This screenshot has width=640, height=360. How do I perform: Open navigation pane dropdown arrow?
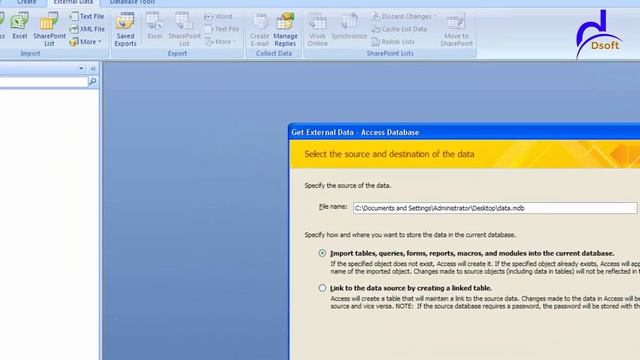click(x=81, y=68)
